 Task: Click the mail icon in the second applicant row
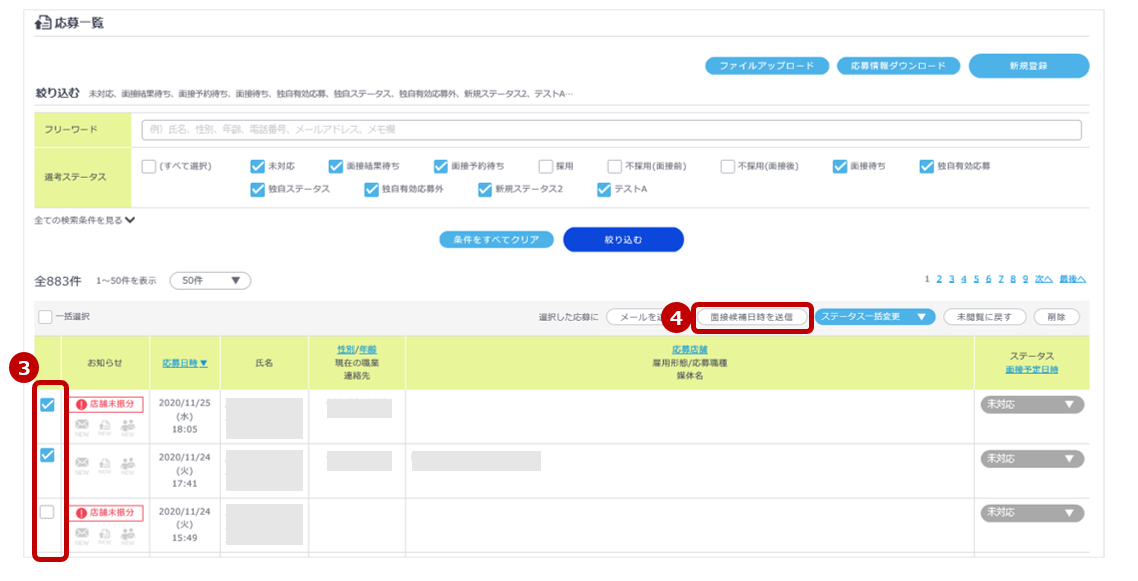(x=82, y=464)
